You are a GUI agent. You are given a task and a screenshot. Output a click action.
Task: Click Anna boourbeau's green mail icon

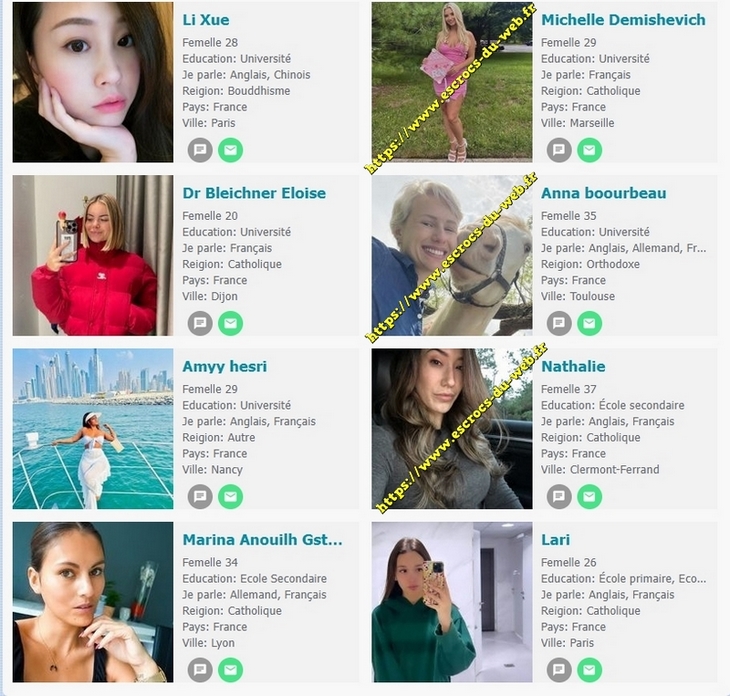click(x=589, y=323)
